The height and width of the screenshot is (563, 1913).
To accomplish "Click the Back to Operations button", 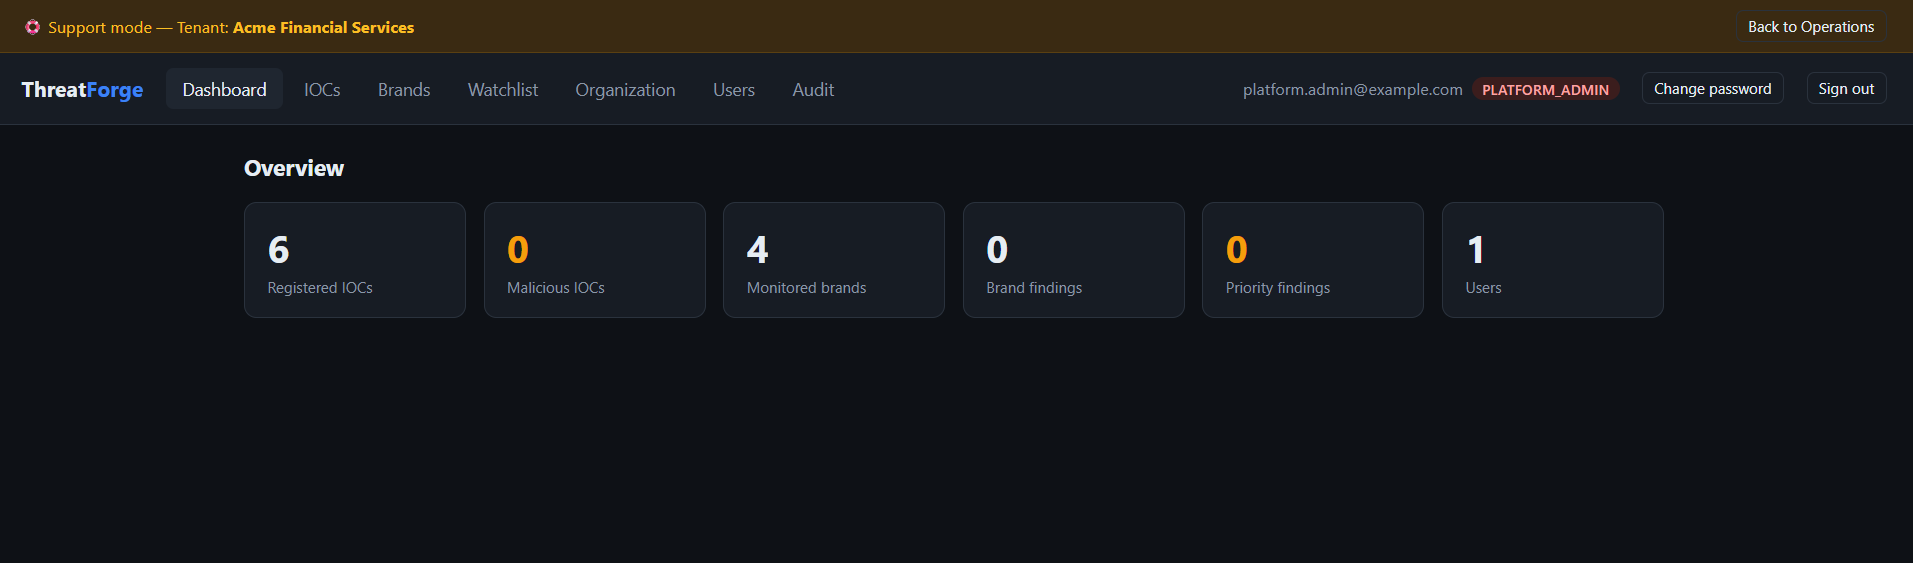I will (1811, 27).
